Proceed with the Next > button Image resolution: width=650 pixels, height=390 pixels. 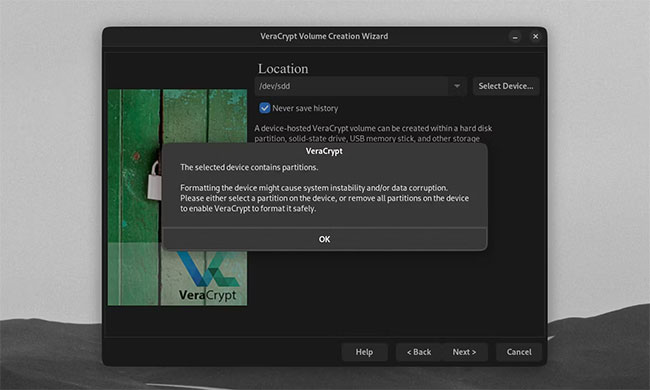pos(464,352)
